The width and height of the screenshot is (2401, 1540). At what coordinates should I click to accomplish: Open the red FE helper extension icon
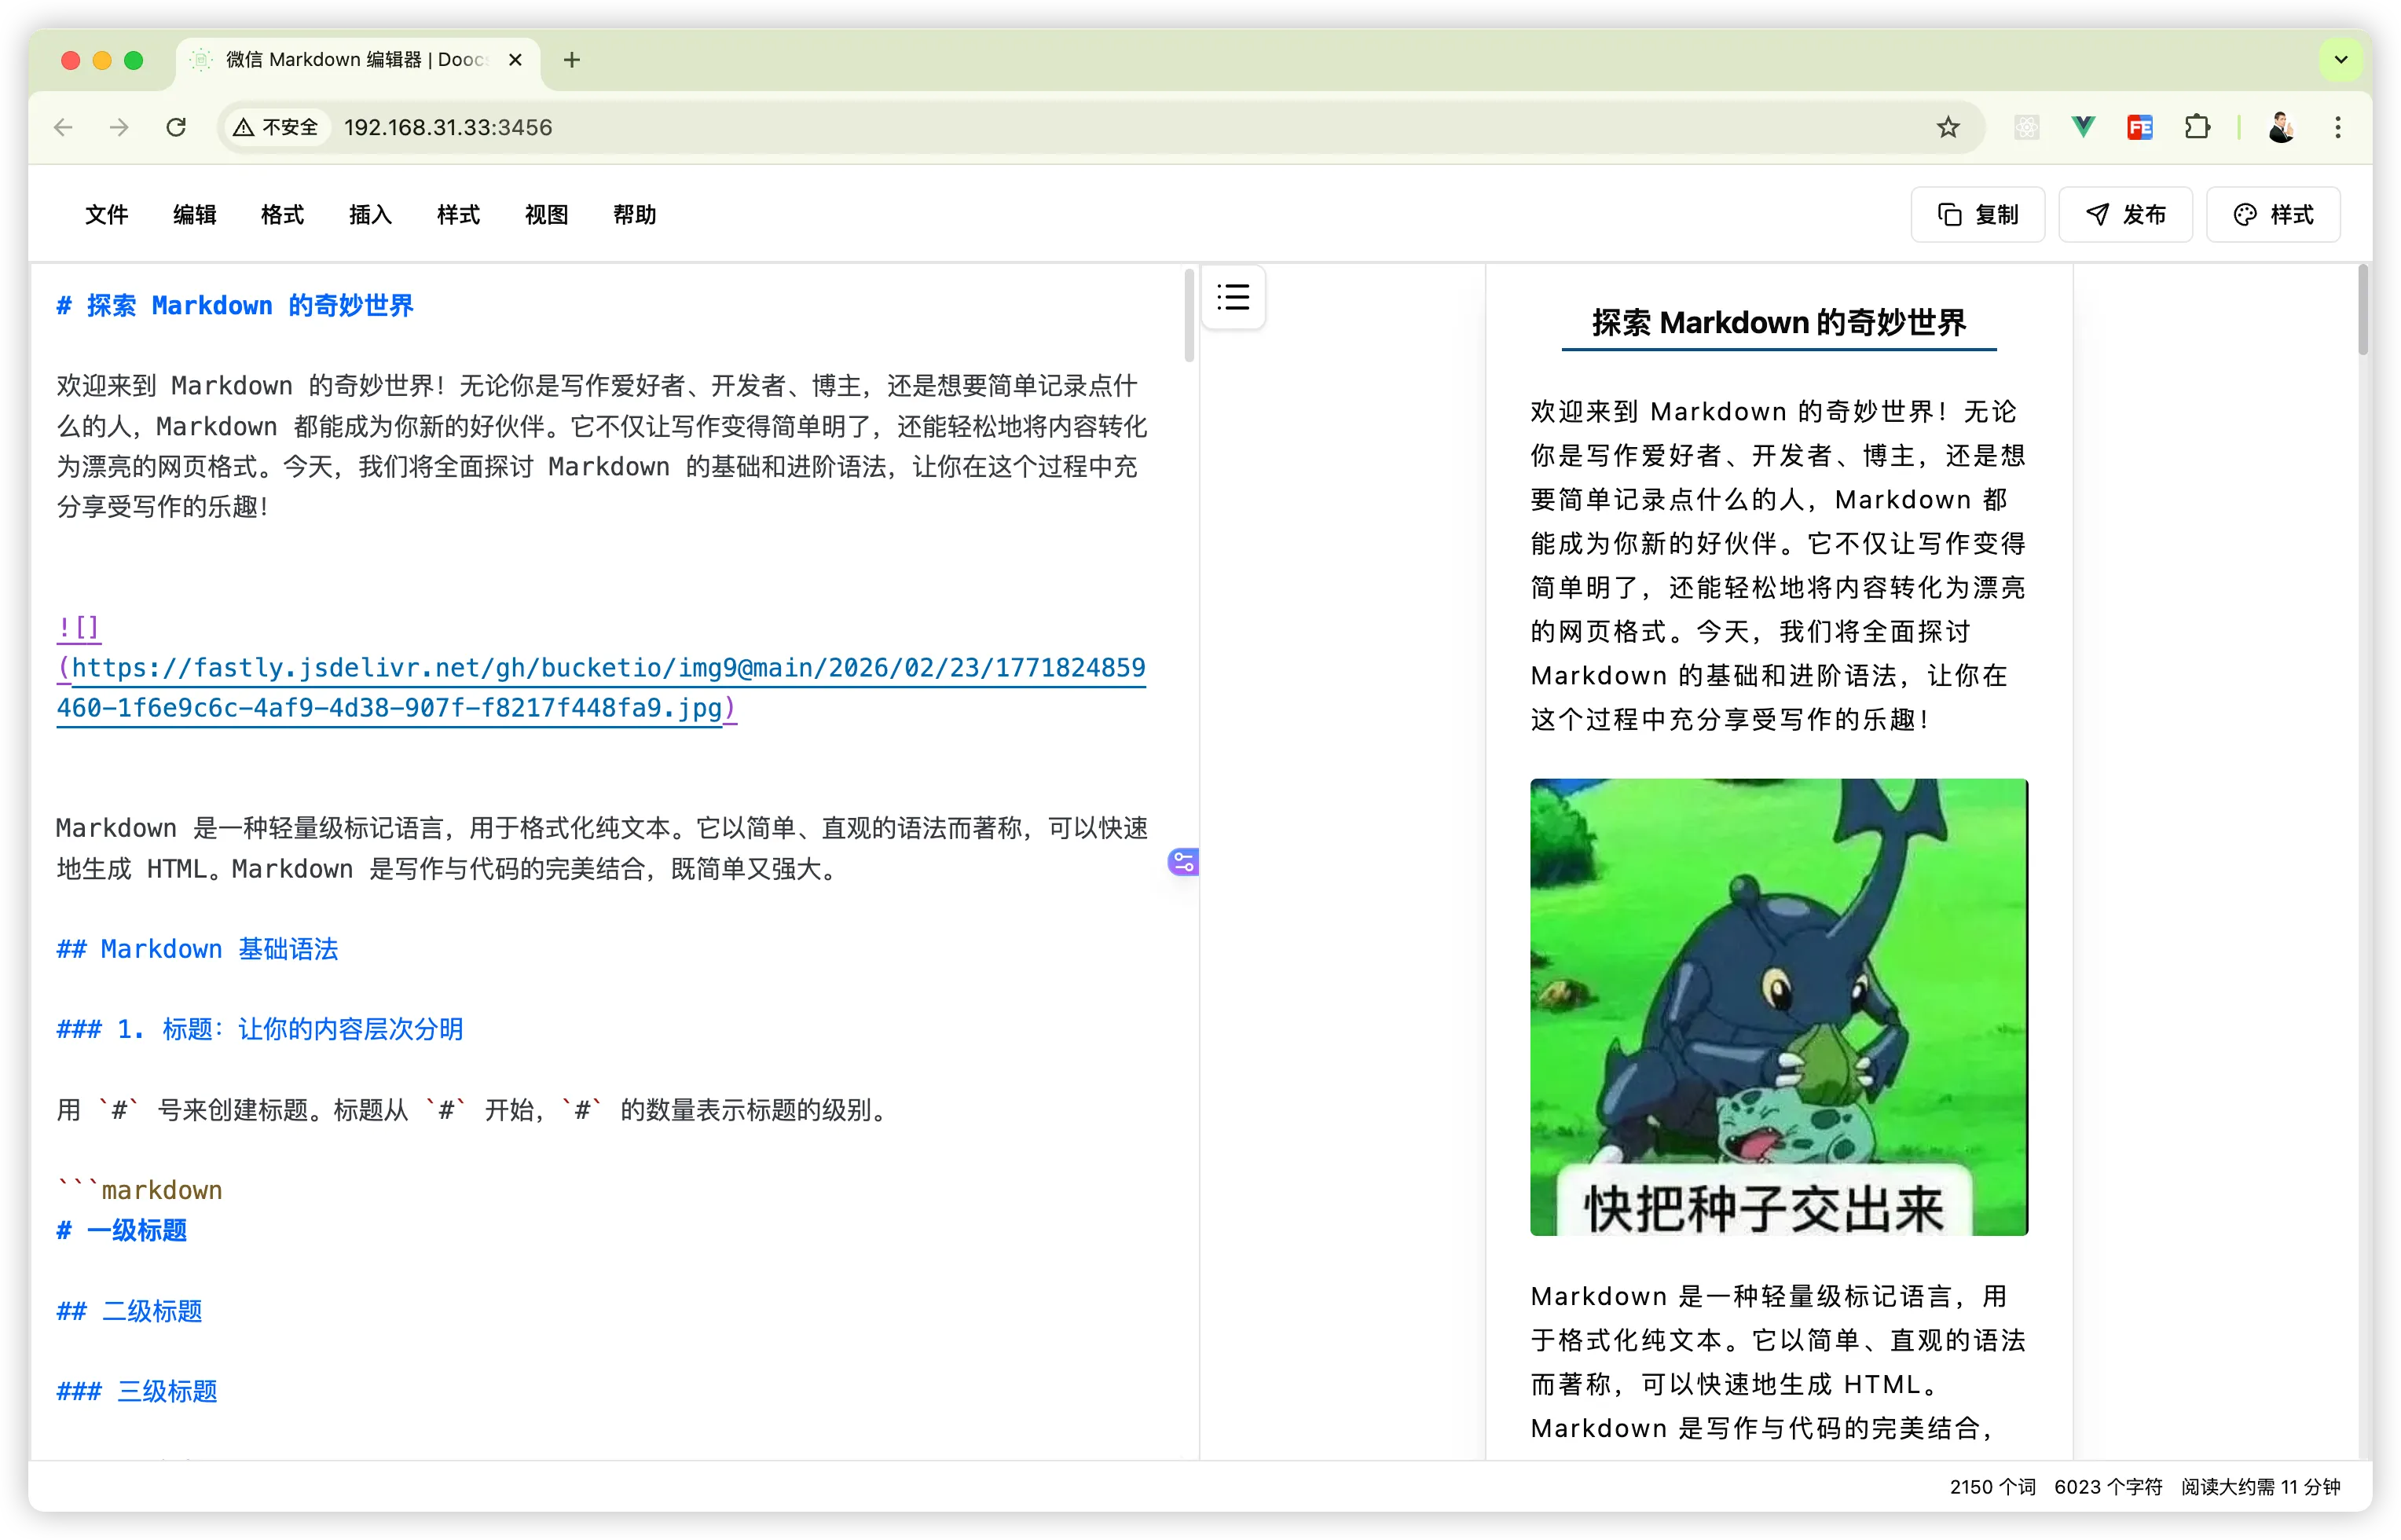[x=2140, y=127]
